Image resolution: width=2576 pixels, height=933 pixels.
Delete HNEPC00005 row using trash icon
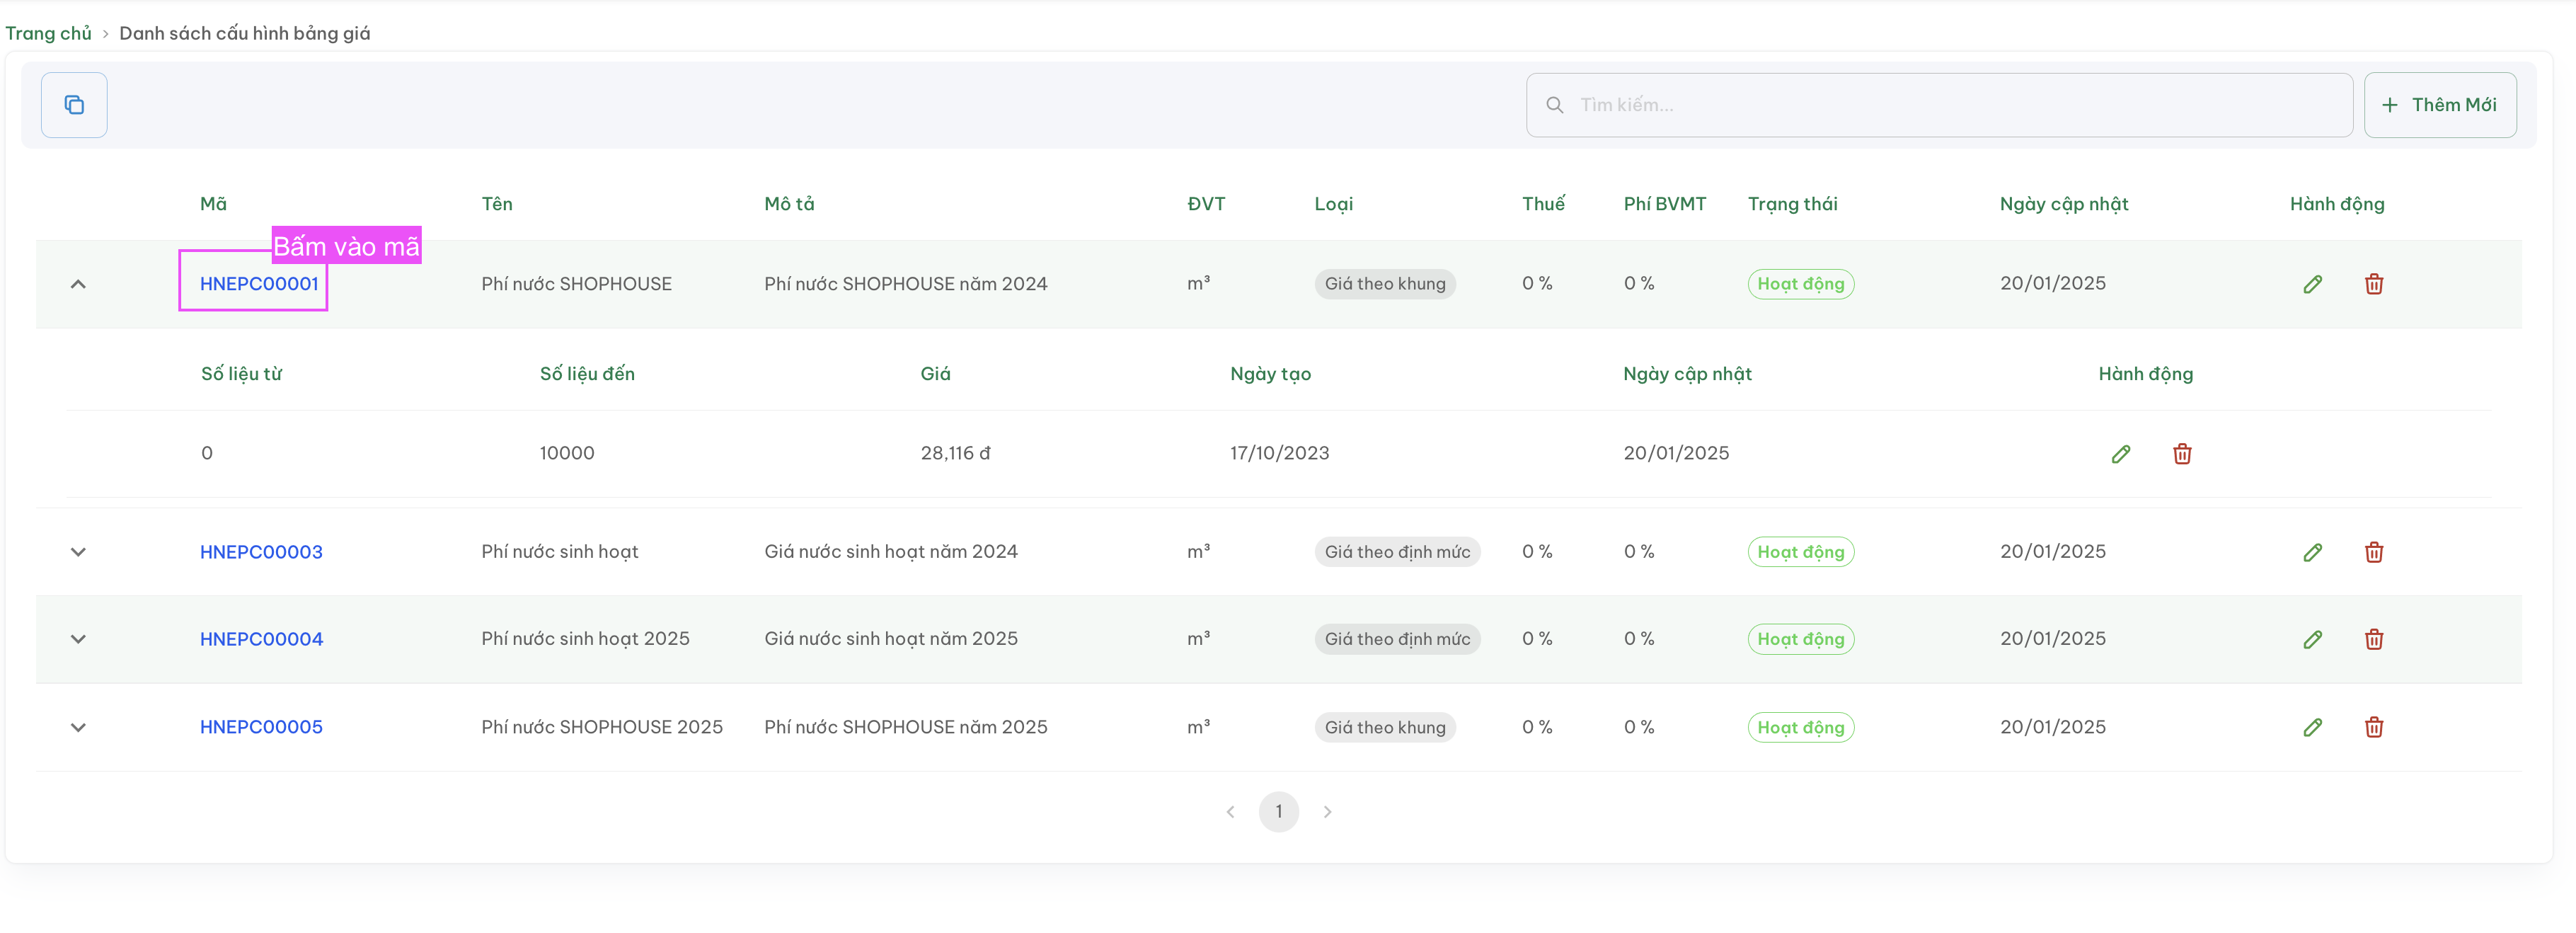2373,727
